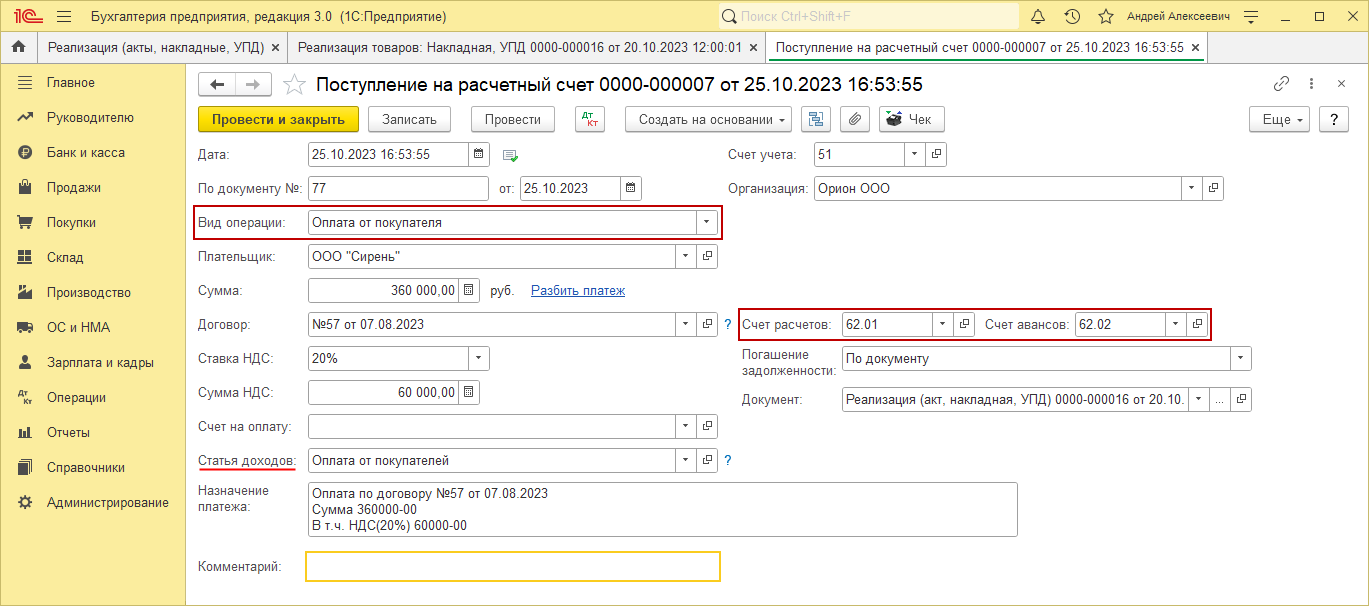
Task: Expand Договор dropdown
Action: (x=686, y=324)
